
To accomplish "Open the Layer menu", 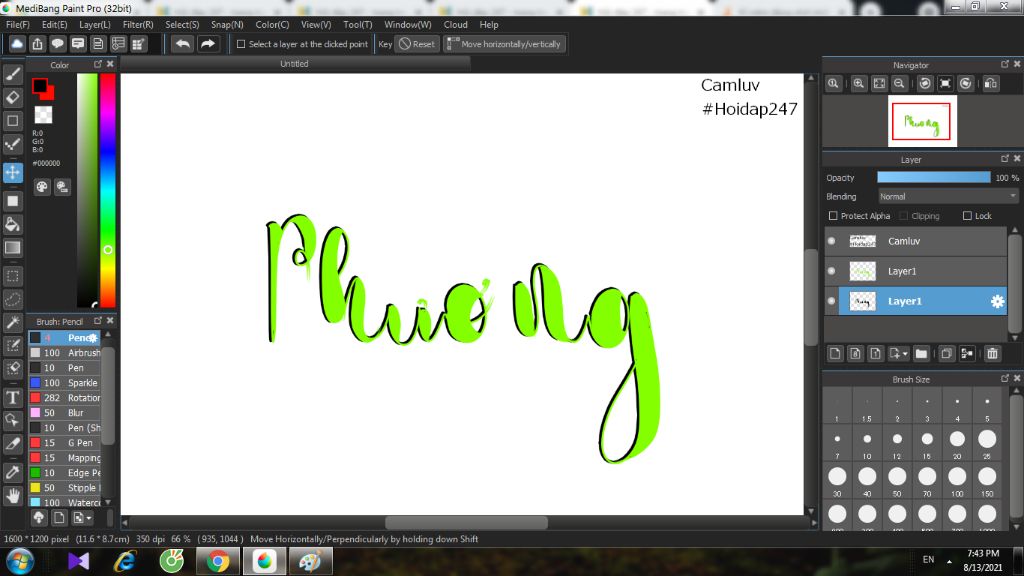I will click(x=95, y=25).
